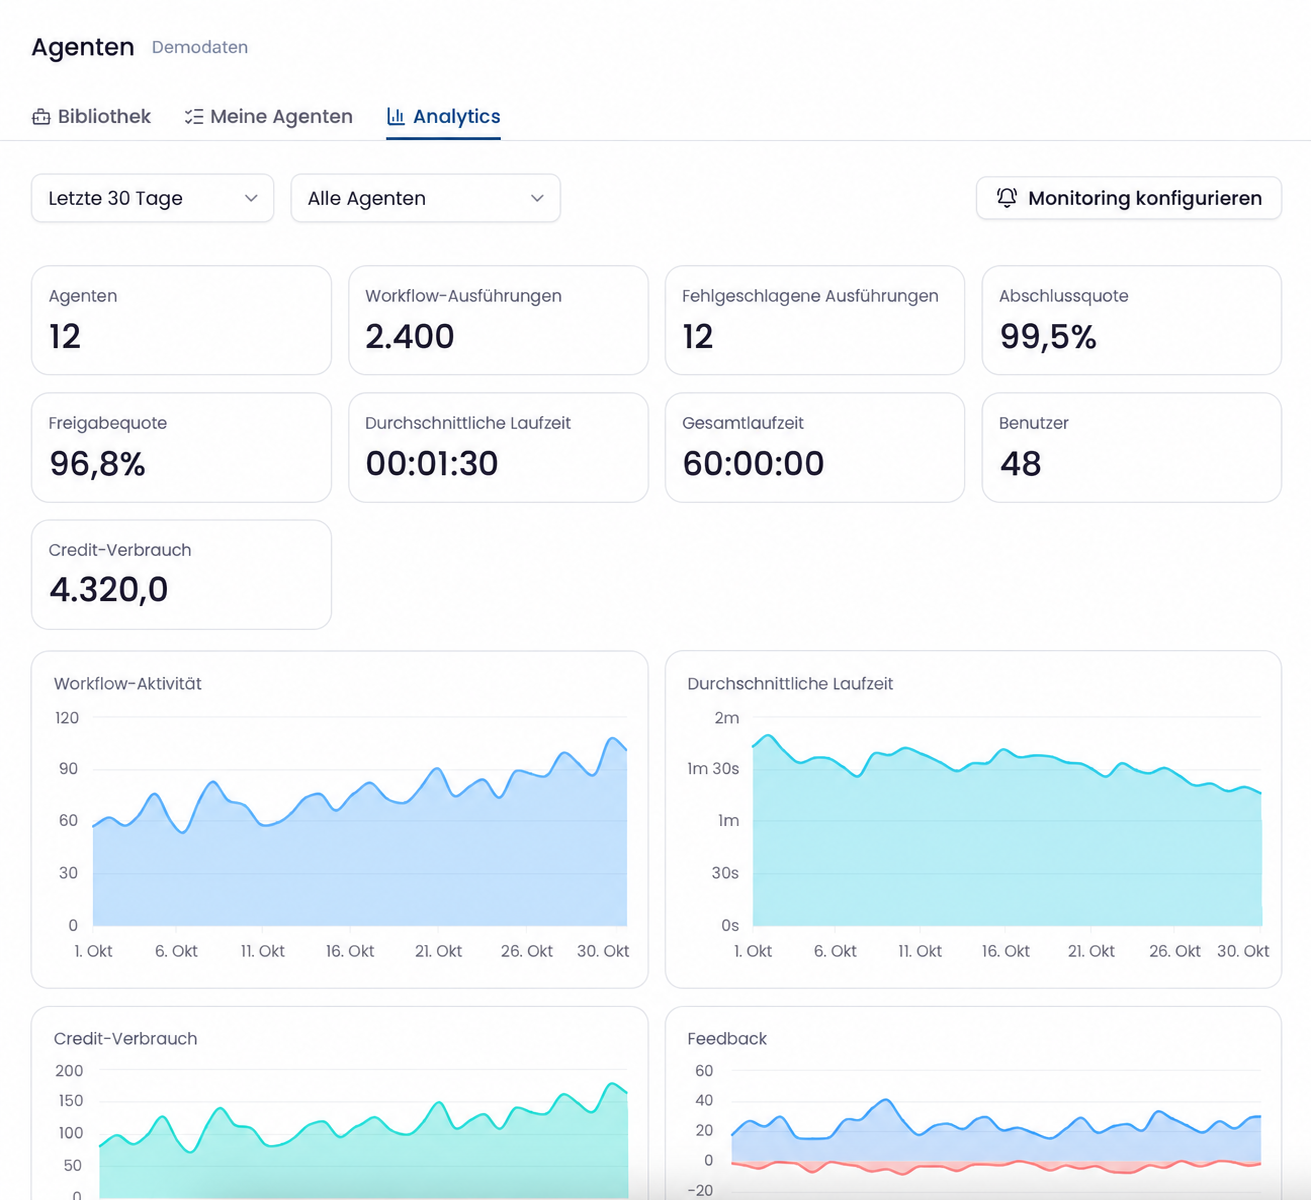This screenshot has height=1200, width=1311.
Task: Click the Credit-Verbrauch chart title
Action: pyautogui.click(x=126, y=1039)
